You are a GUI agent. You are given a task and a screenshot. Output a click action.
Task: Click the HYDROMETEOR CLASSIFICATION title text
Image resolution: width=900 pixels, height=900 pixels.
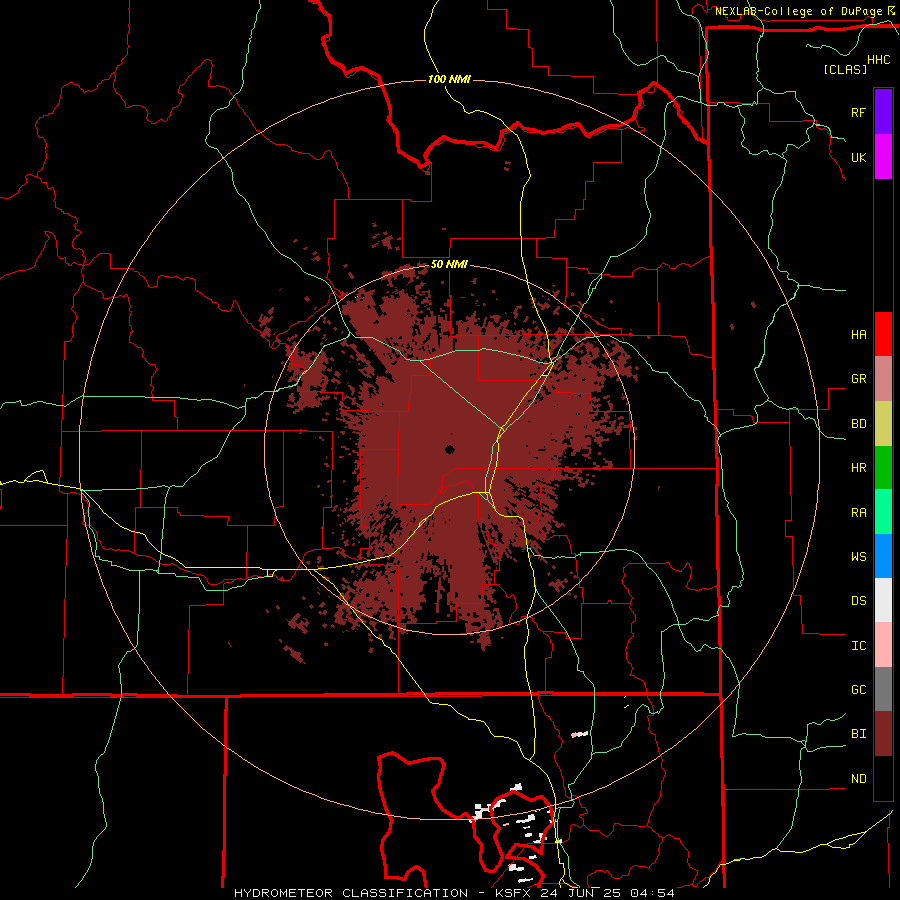point(351,893)
